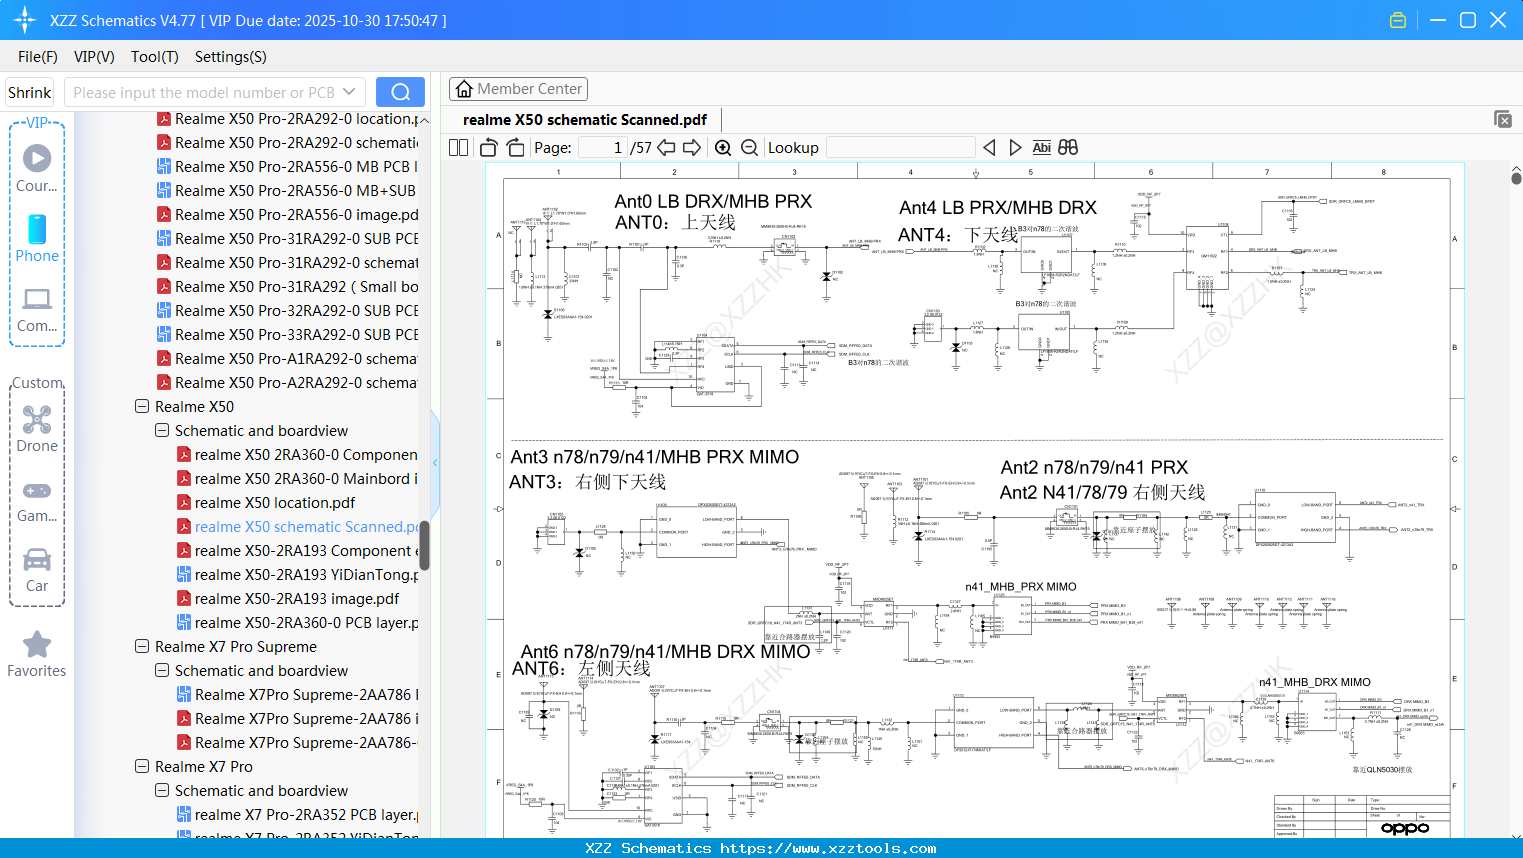1523x858 pixels.
Task: Zoom in on the schematic PDF
Action: 722,147
